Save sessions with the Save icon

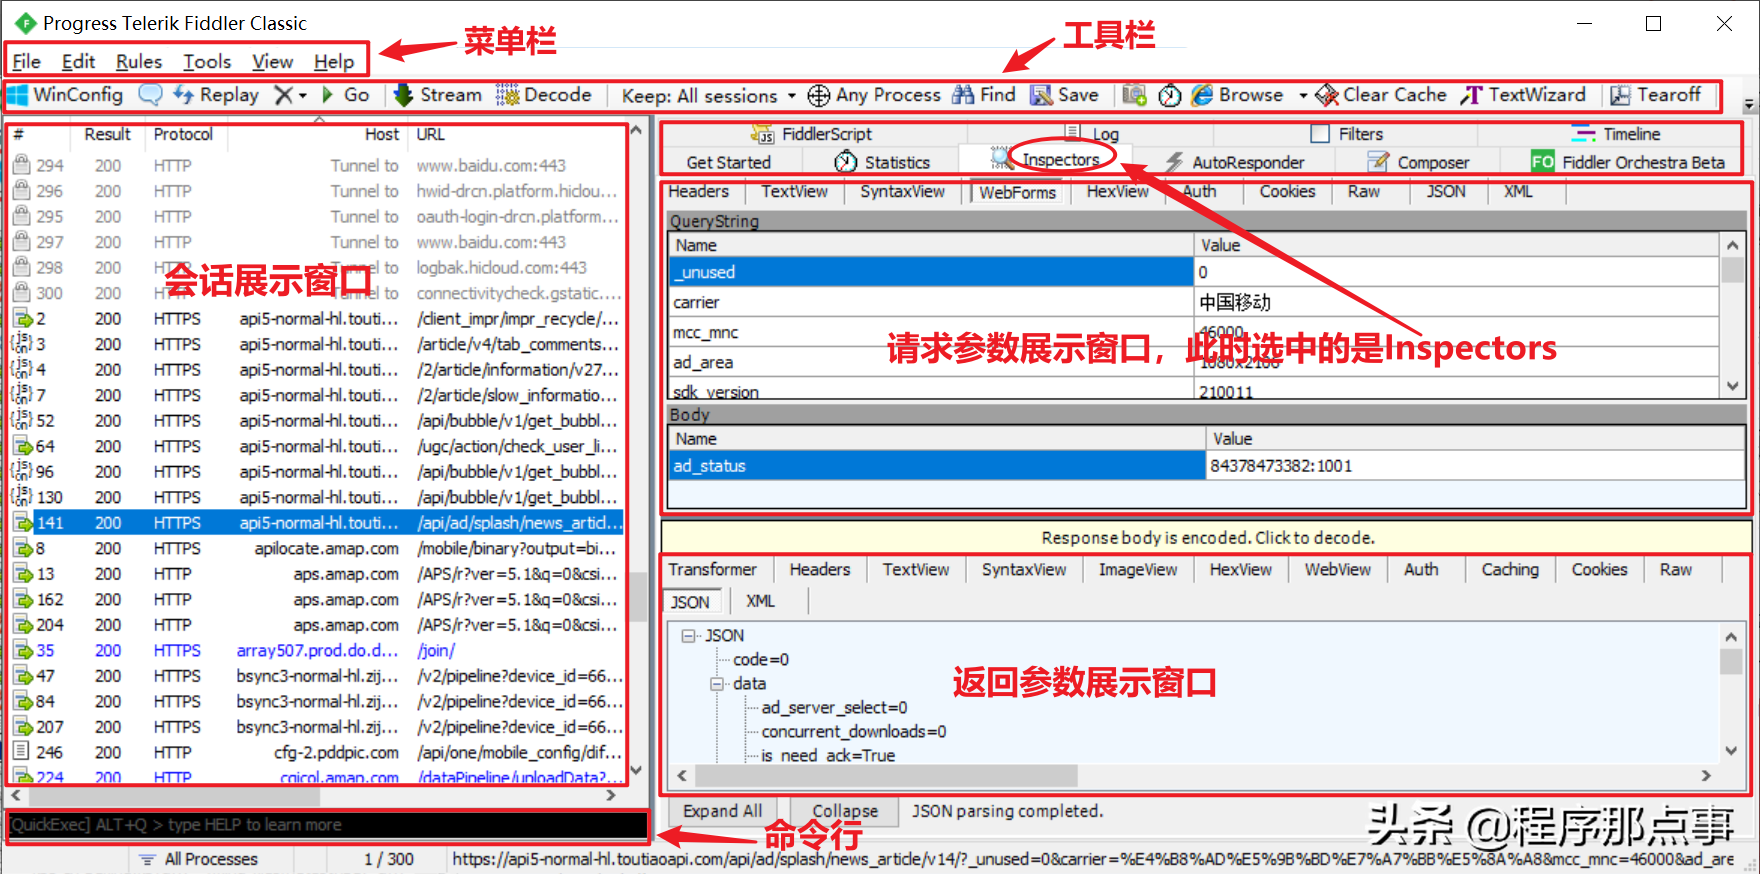pos(1065,95)
